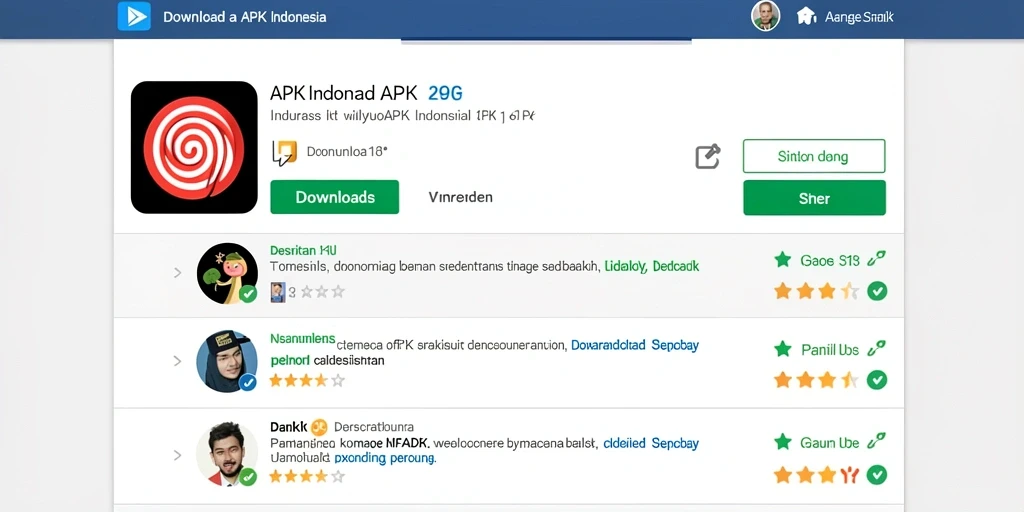
Task: Click the link icon next to Gaun Ube
Action: pyautogui.click(x=876, y=442)
